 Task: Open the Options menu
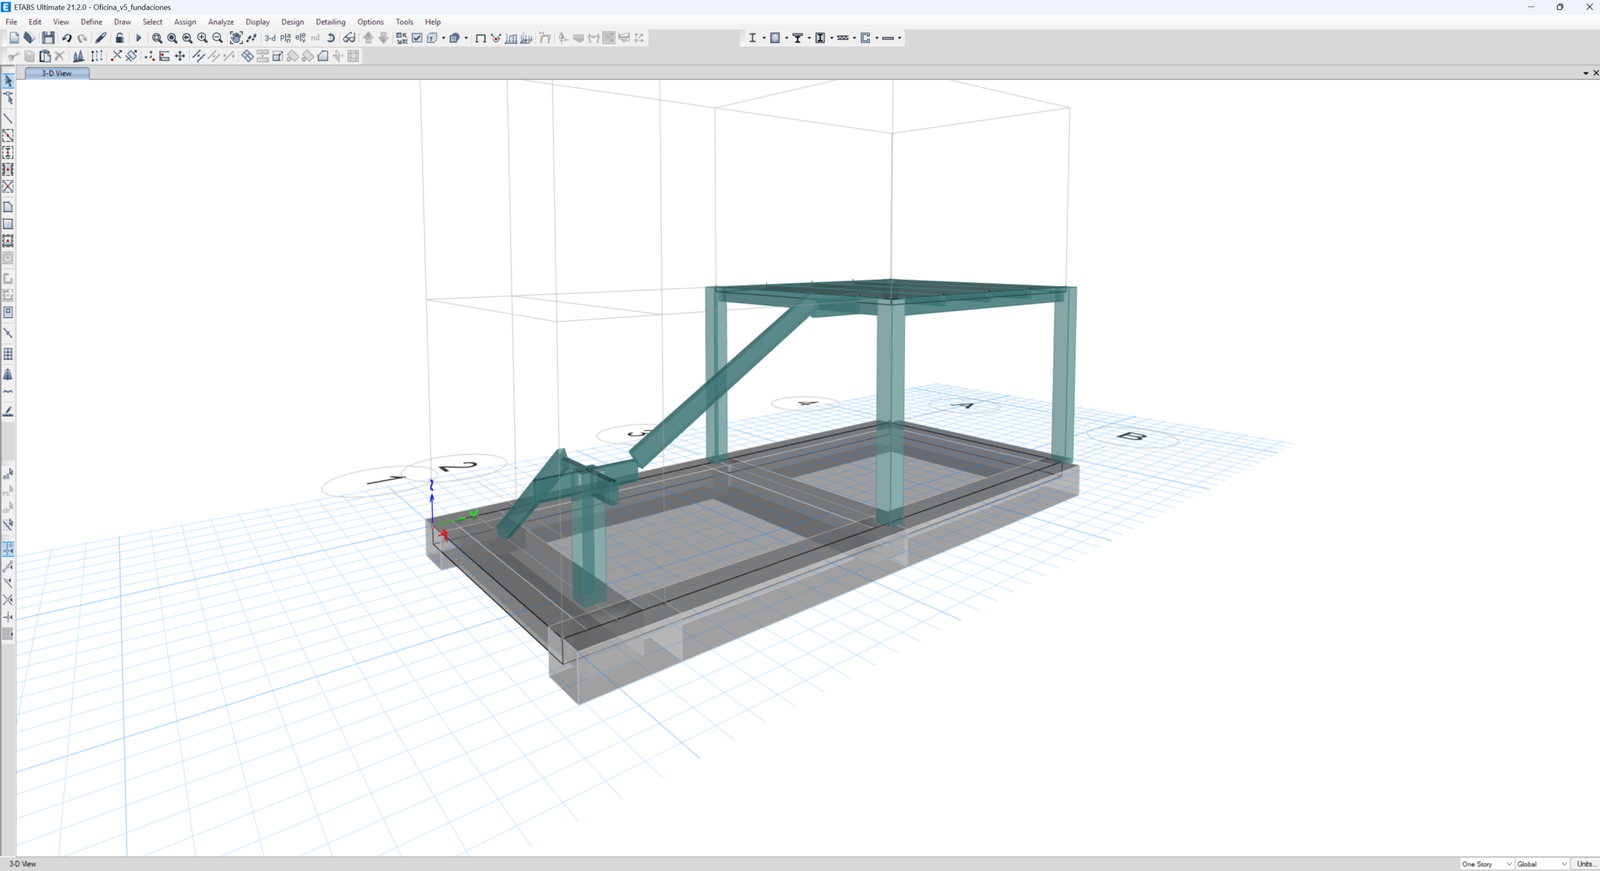coord(370,22)
